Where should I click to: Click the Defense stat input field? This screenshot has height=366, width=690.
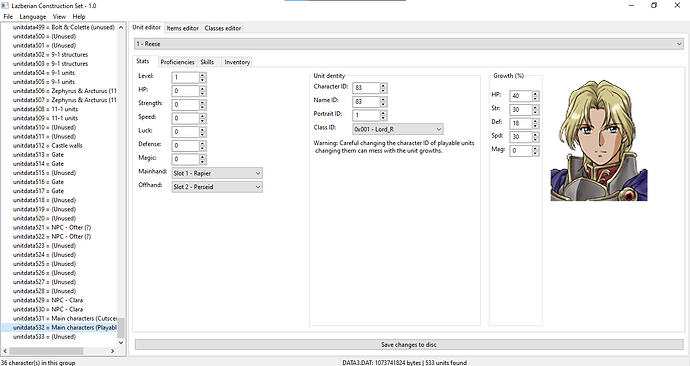pyautogui.click(x=185, y=146)
